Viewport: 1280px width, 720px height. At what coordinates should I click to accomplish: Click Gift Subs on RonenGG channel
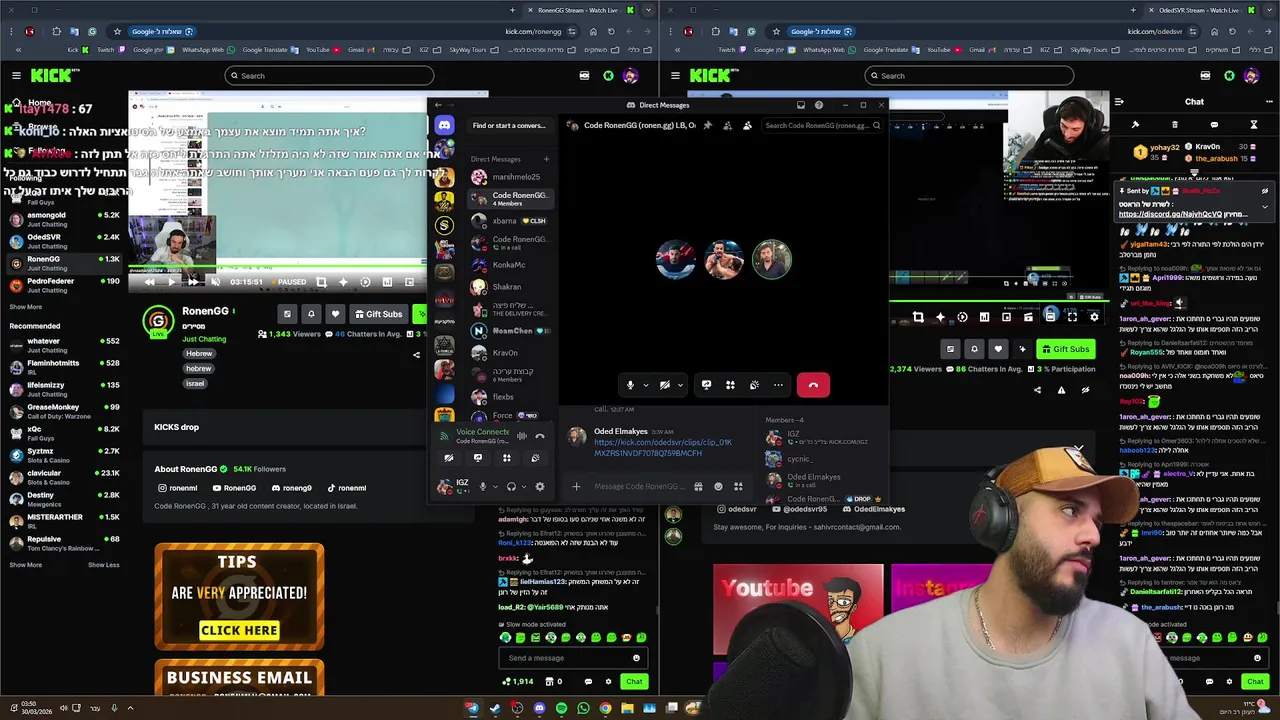coord(379,314)
